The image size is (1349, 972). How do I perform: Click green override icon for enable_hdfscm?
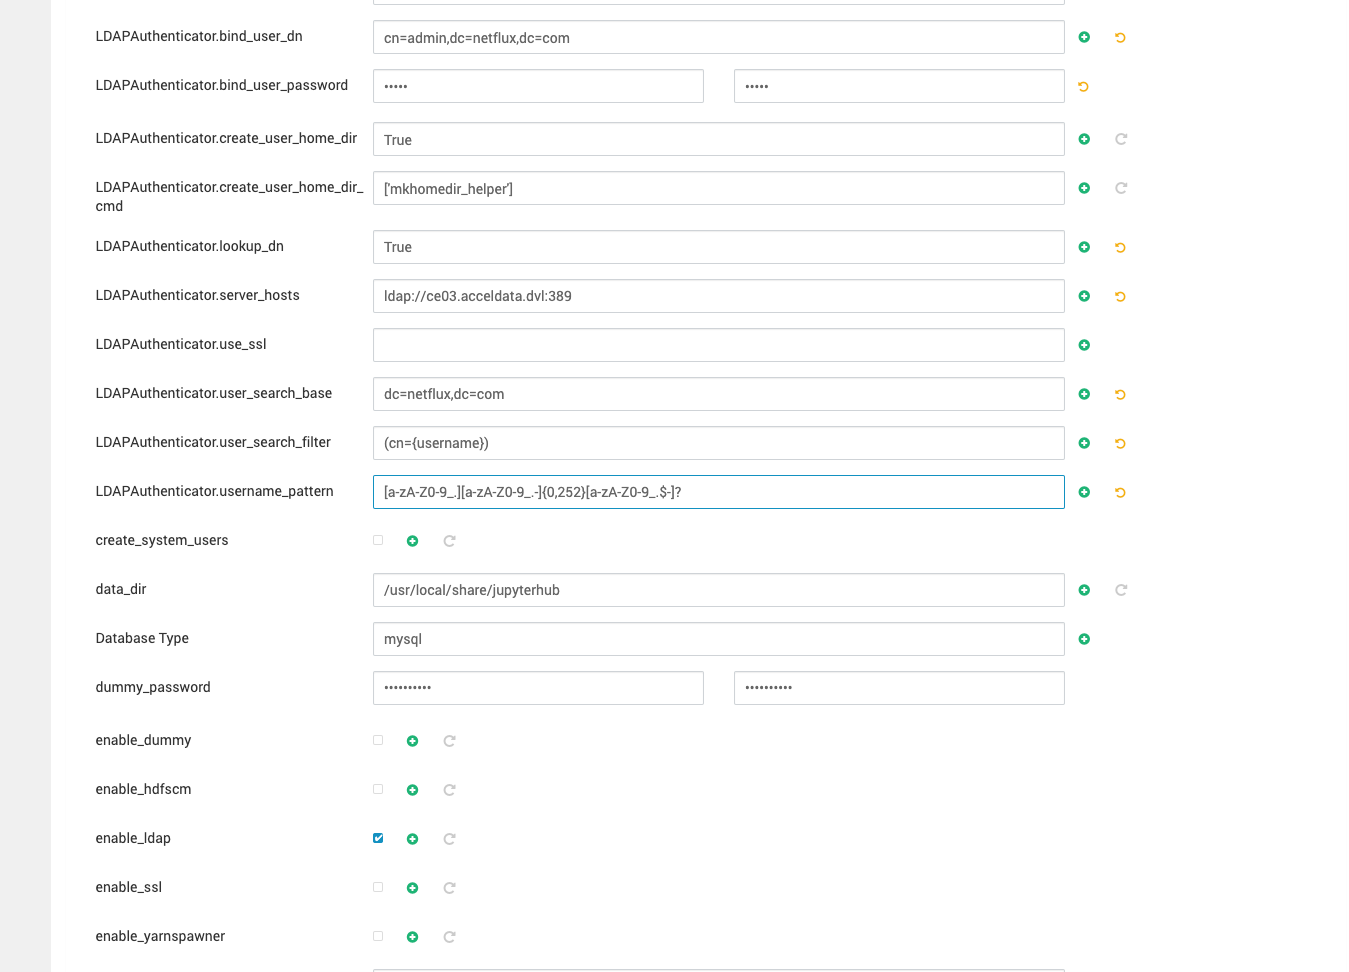pyautogui.click(x=412, y=790)
